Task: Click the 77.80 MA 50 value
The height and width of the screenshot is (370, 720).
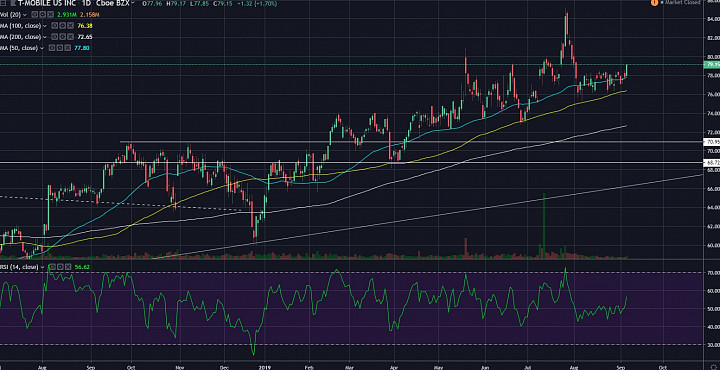Action: point(82,48)
